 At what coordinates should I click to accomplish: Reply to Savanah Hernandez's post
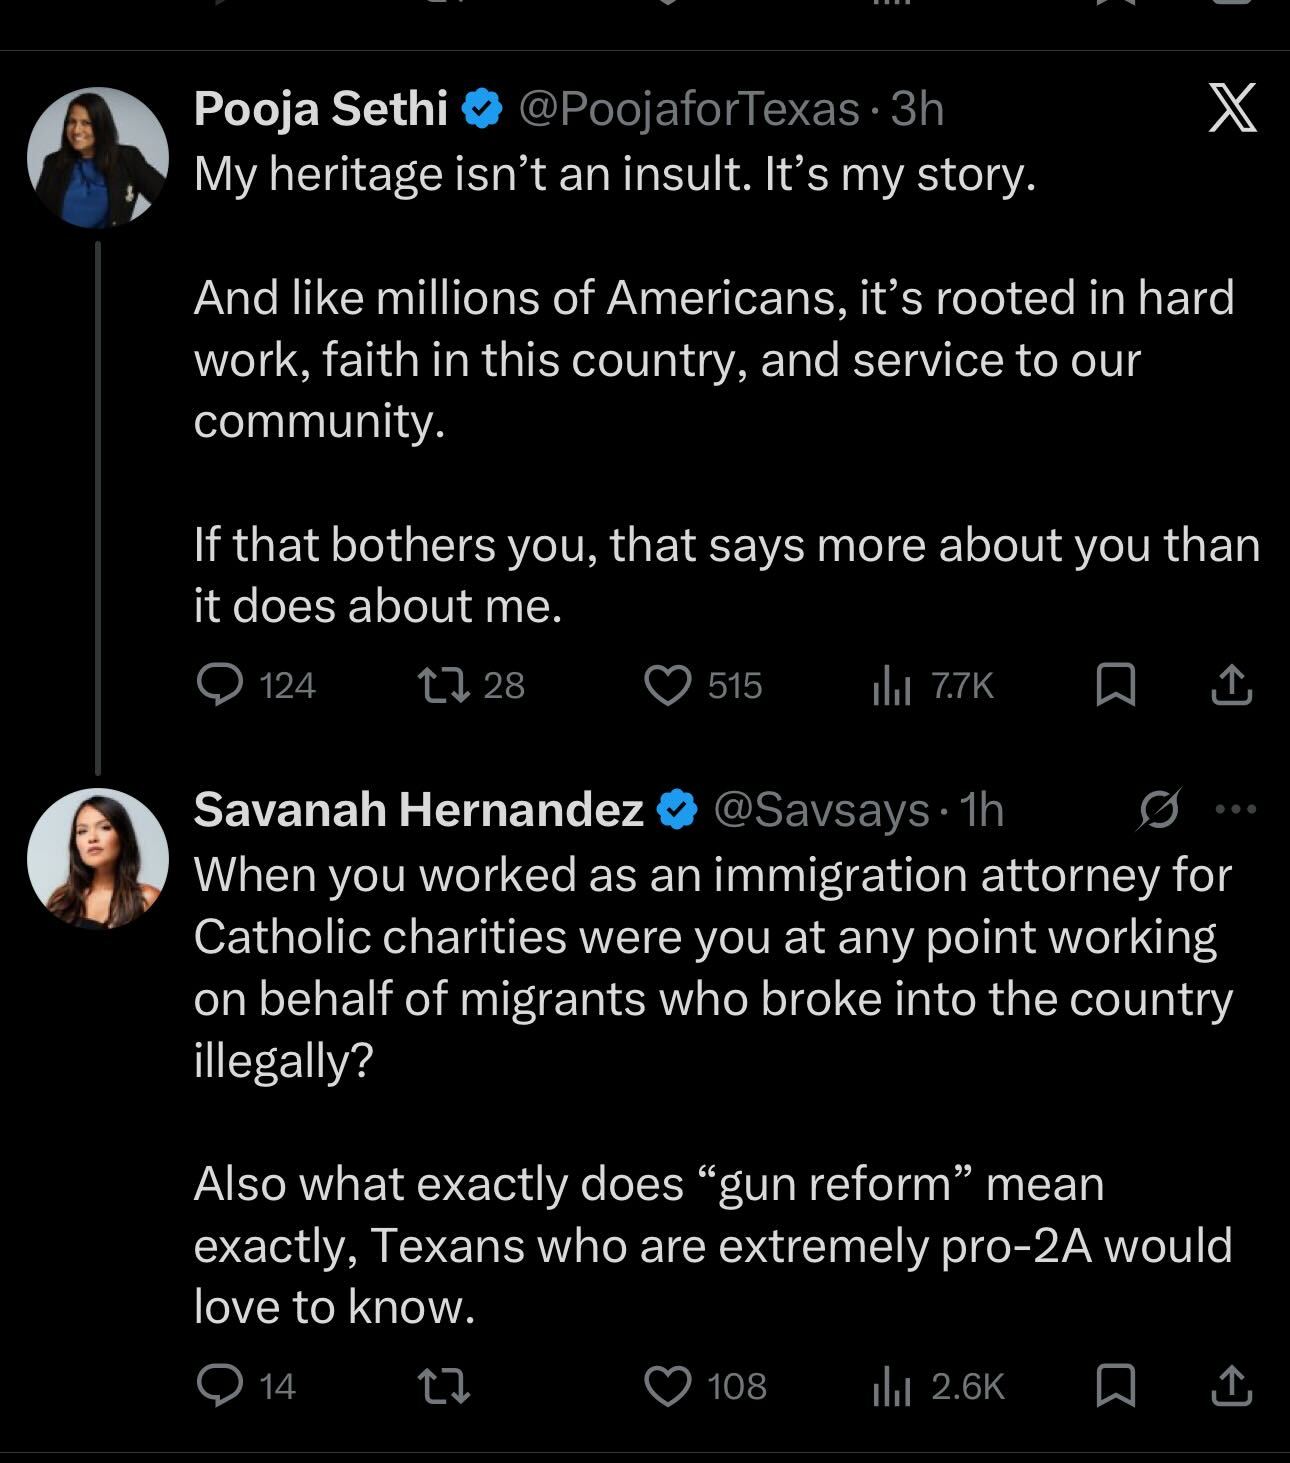(x=219, y=1386)
